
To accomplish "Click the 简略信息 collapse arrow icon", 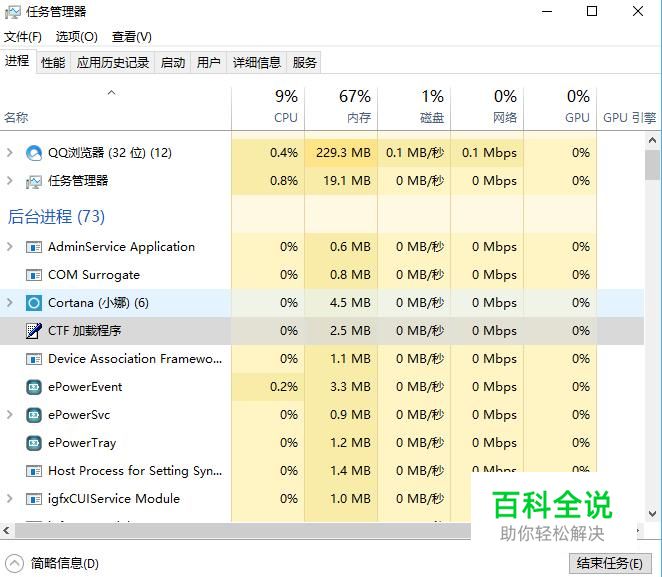I will [14, 563].
